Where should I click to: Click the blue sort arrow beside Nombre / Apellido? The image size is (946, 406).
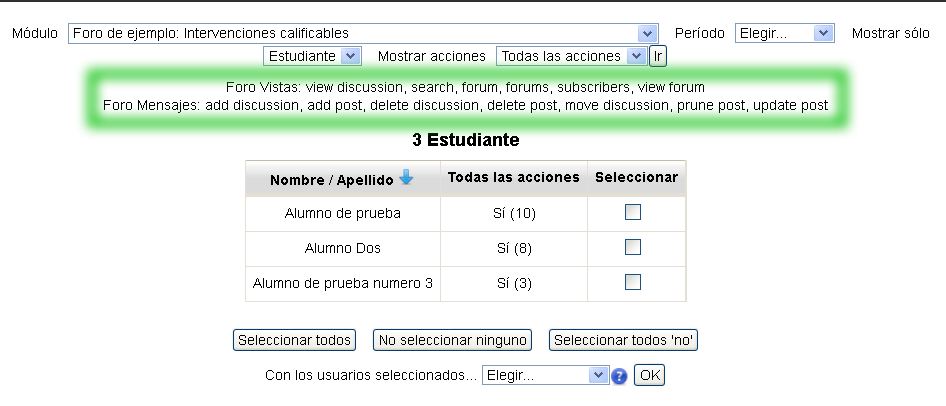pyautogui.click(x=405, y=178)
